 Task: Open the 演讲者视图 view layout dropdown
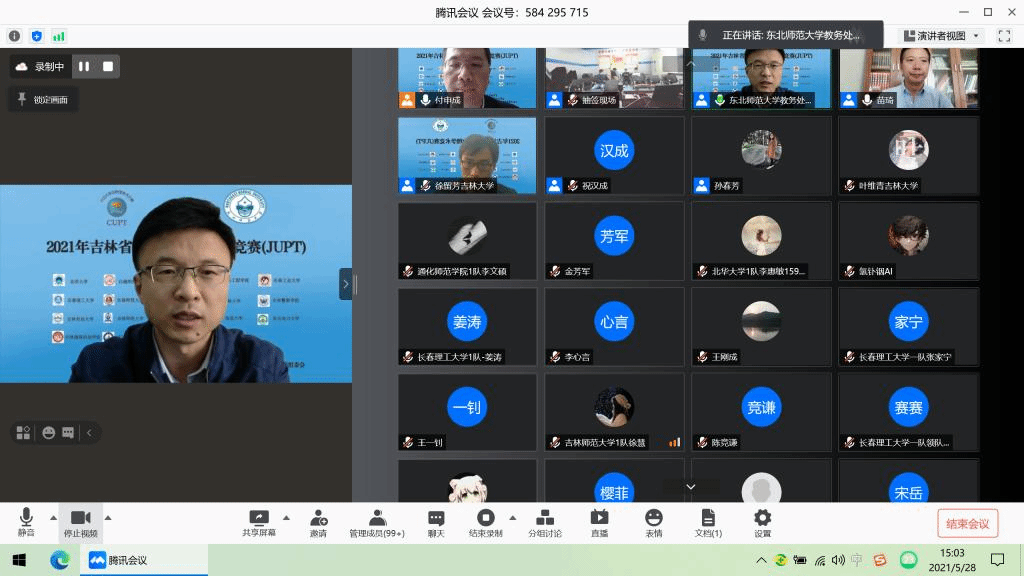[x=943, y=36]
